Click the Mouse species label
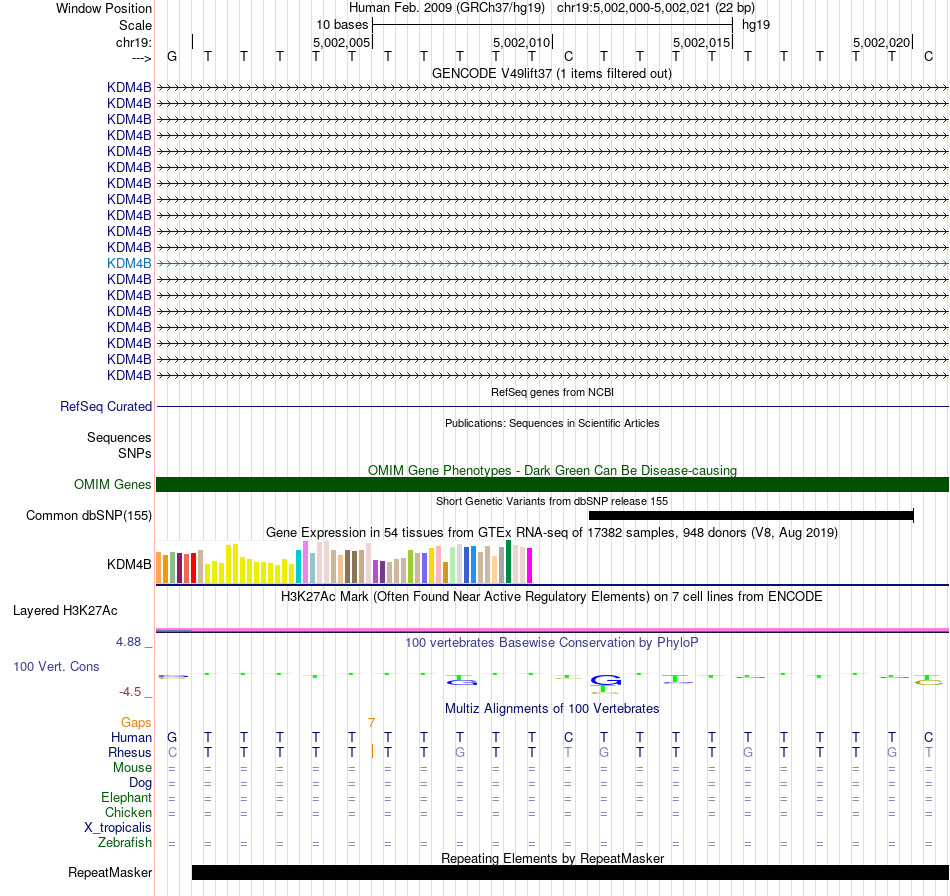Viewport: 950px width, 896px height. click(x=132, y=768)
